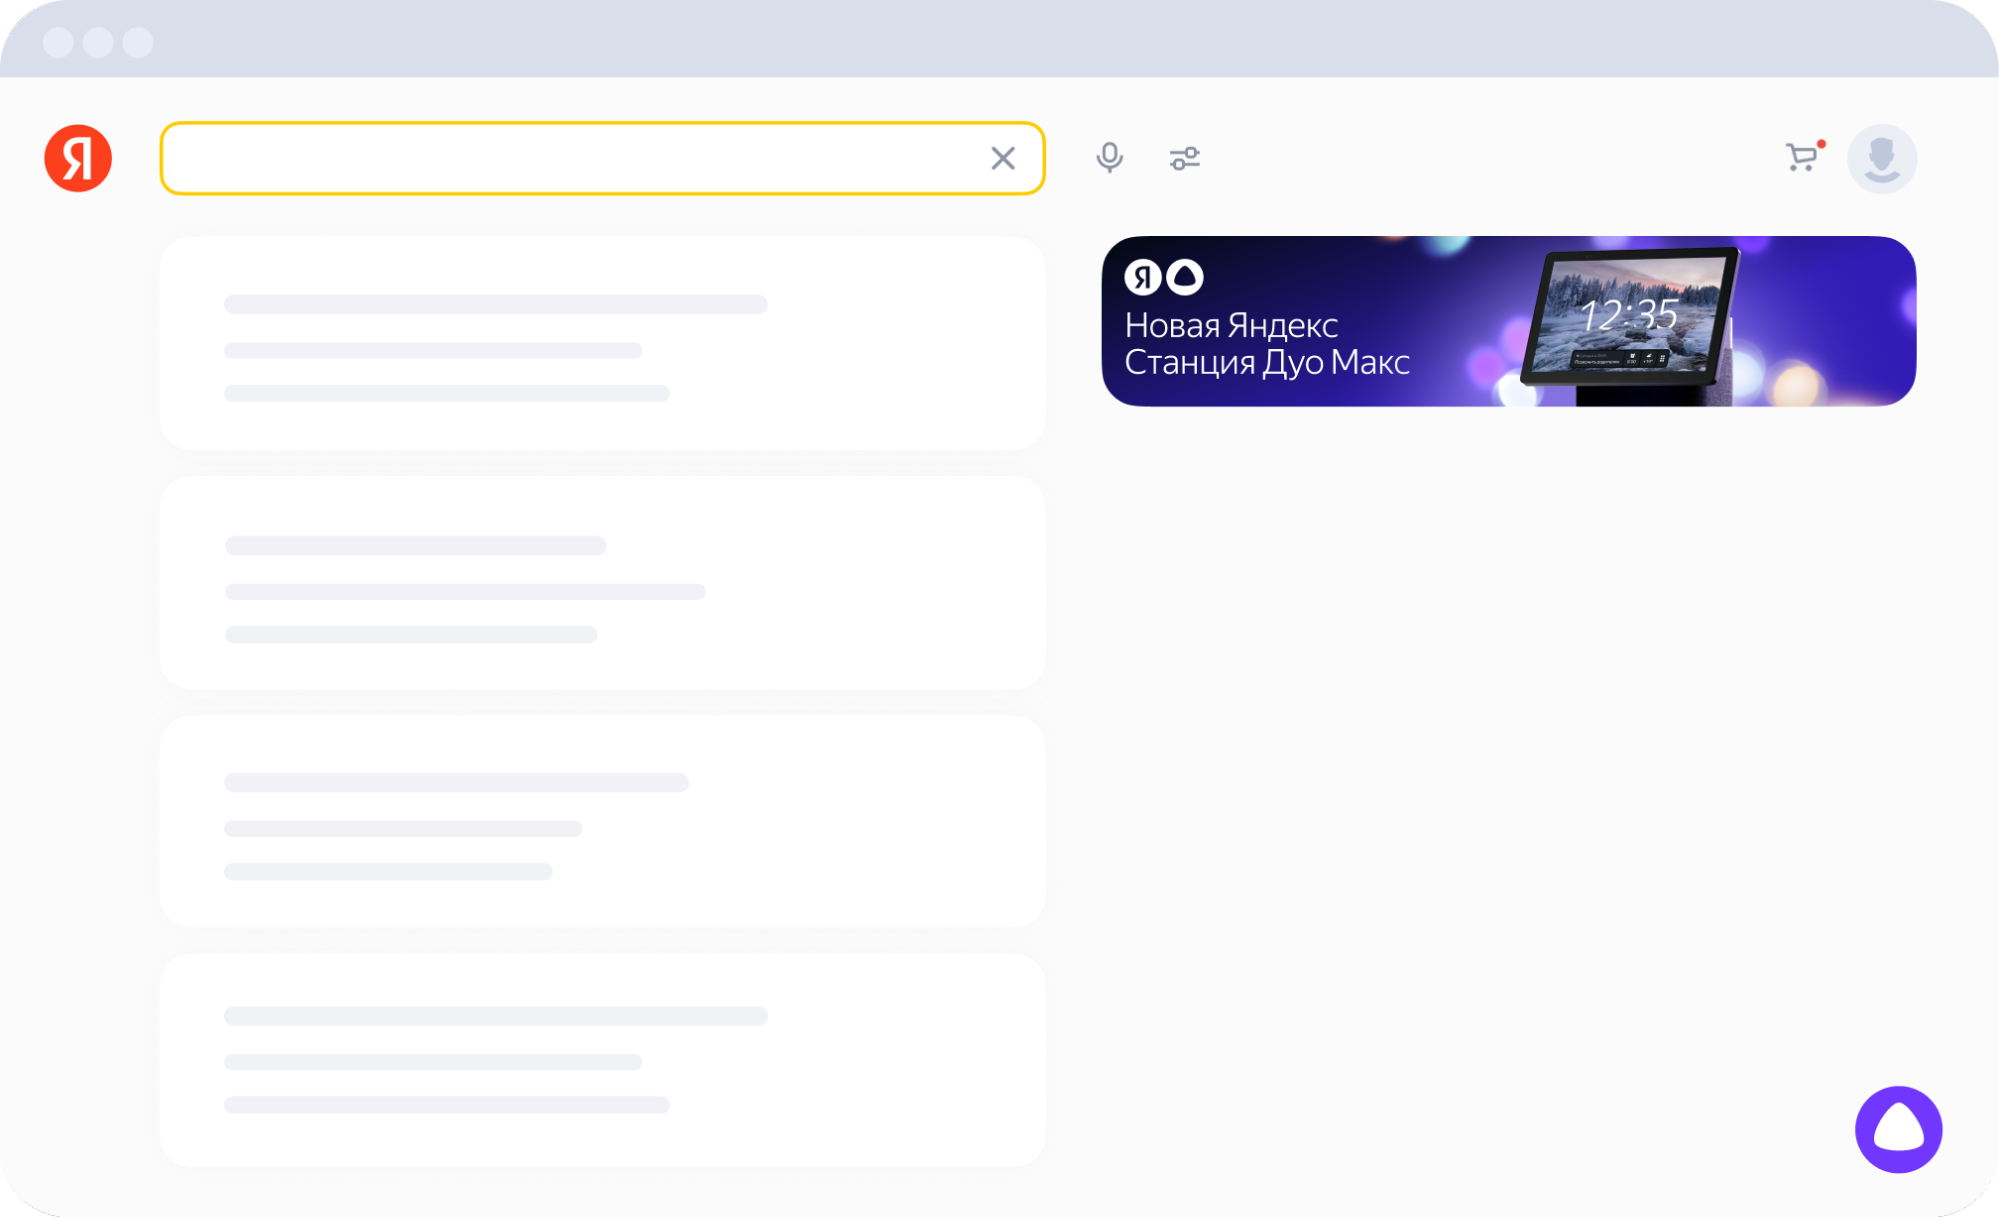Launch the purple Alice assistant button

coord(1898,1129)
